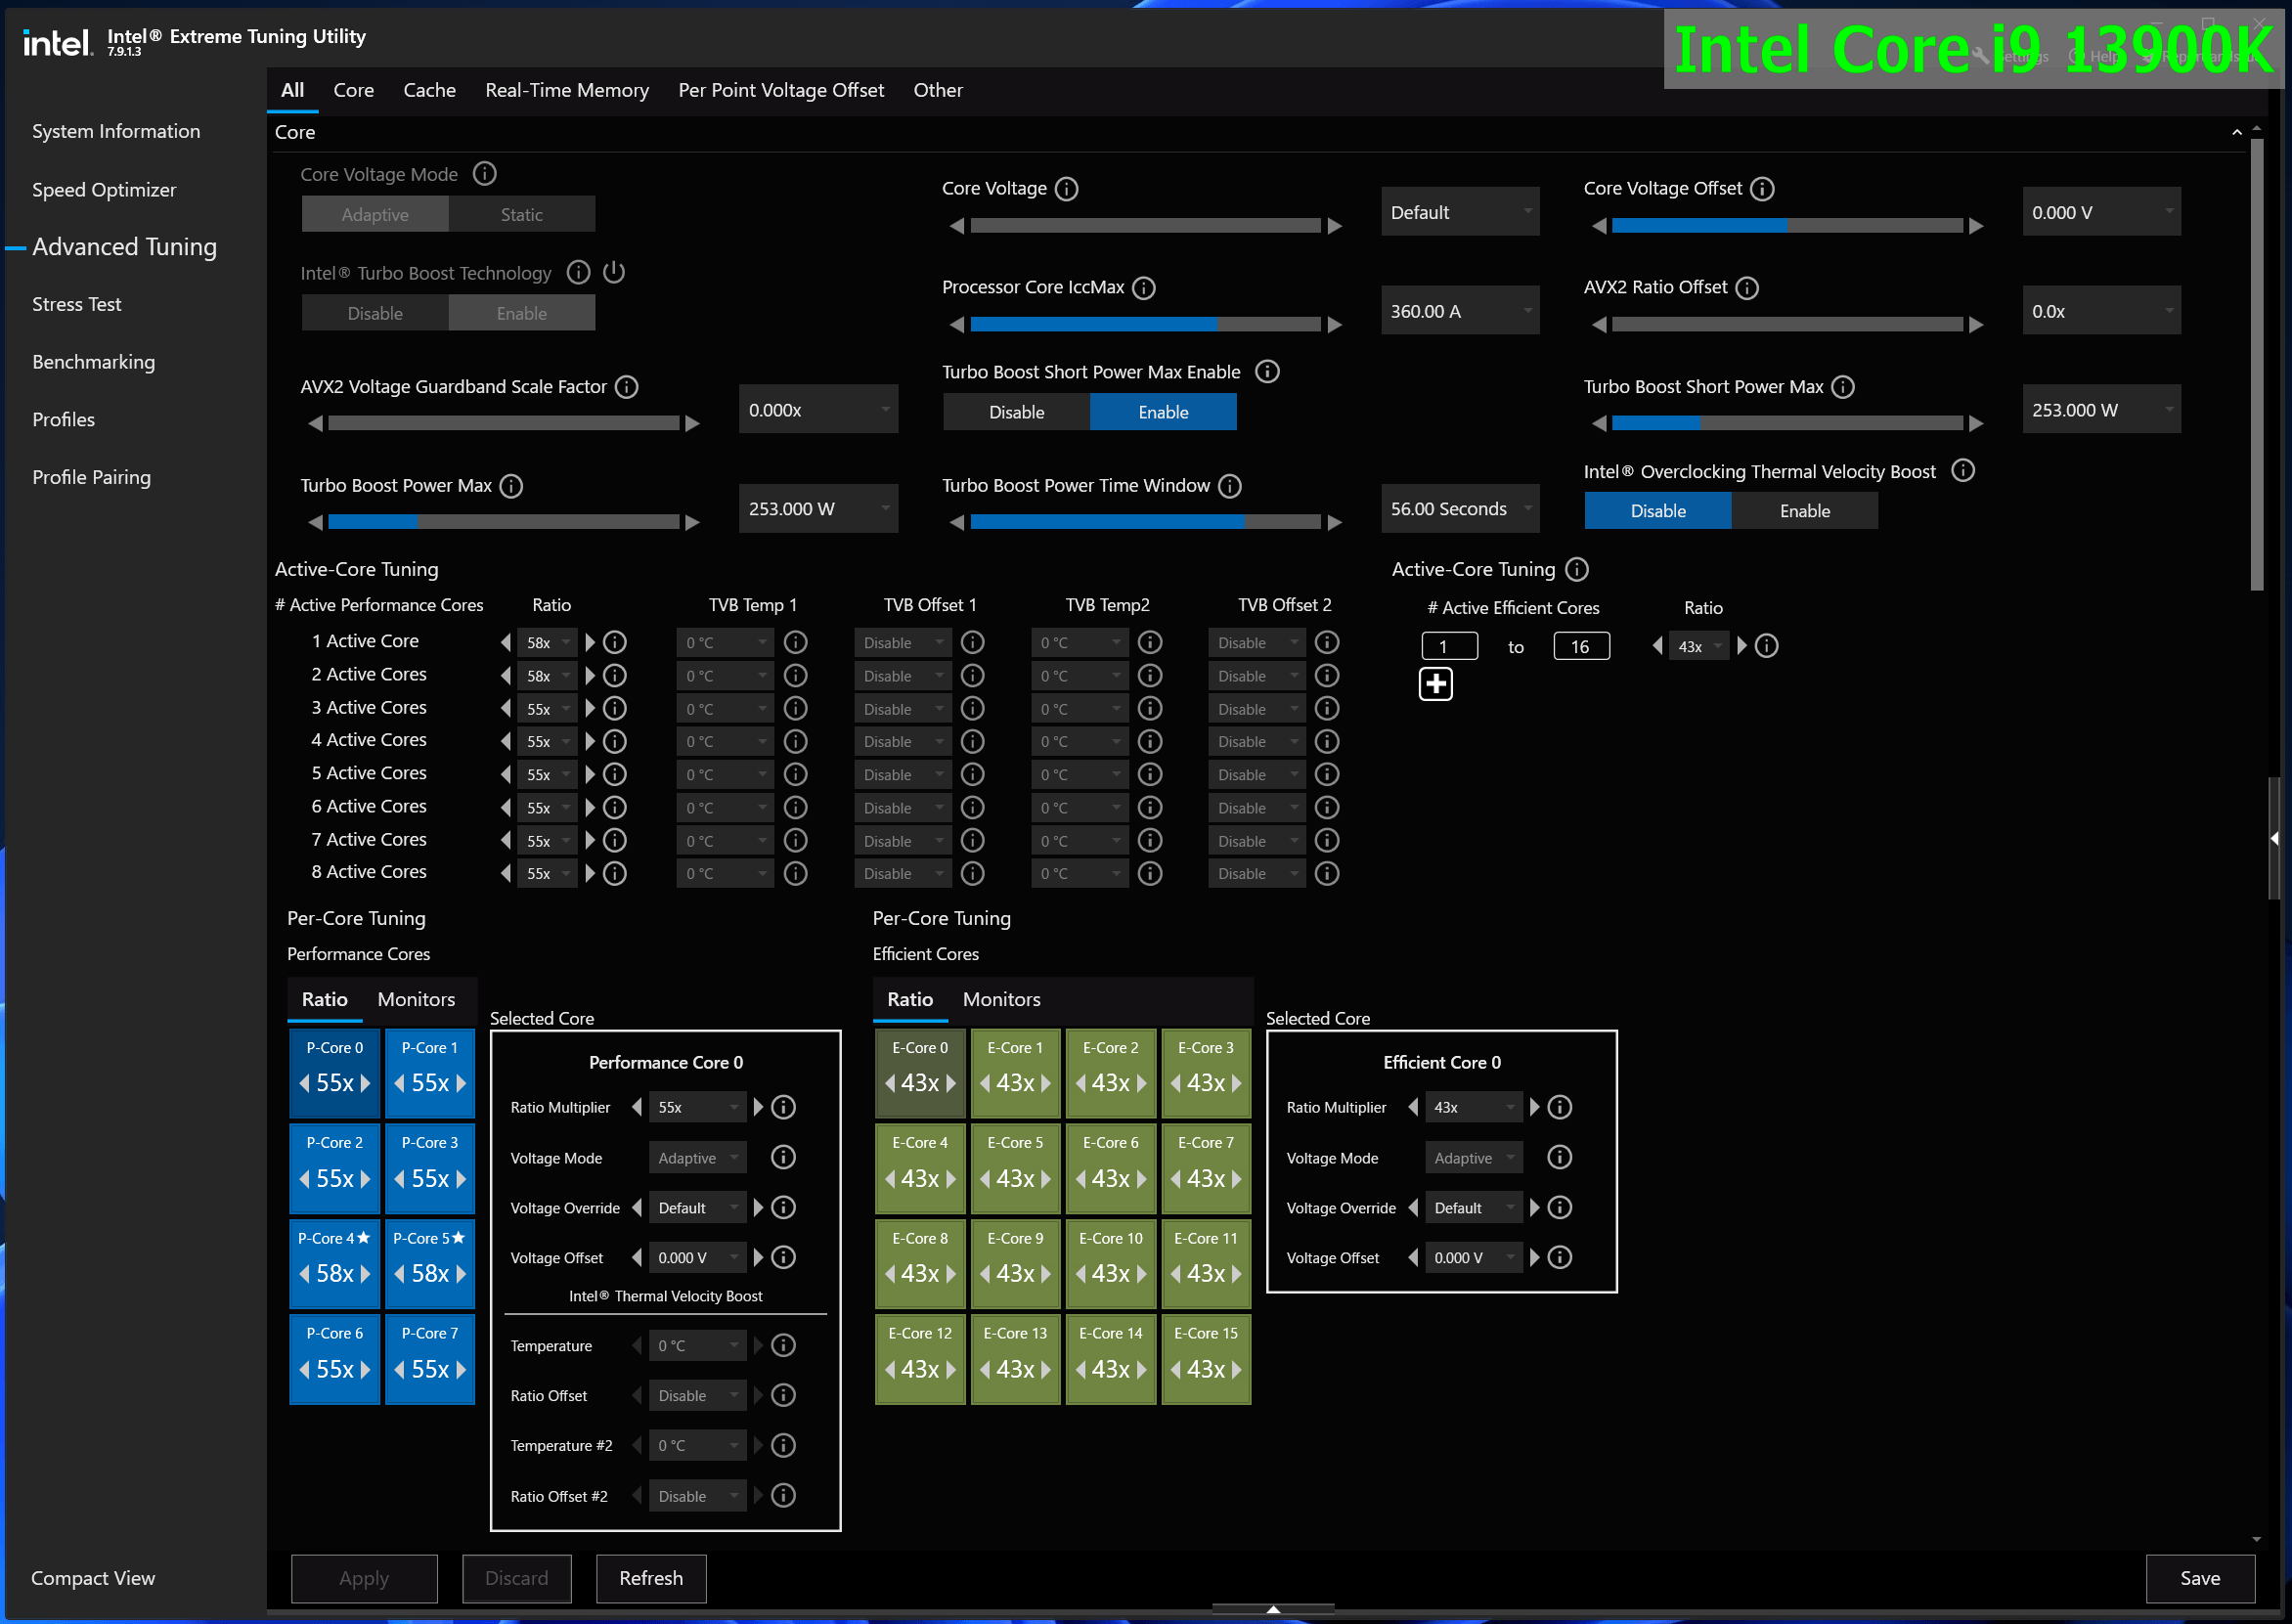The height and width of the screenshot is (1624, 2292).
Task: Show Turbo Boost Power Max info
Action: click(x=511, y=486)
